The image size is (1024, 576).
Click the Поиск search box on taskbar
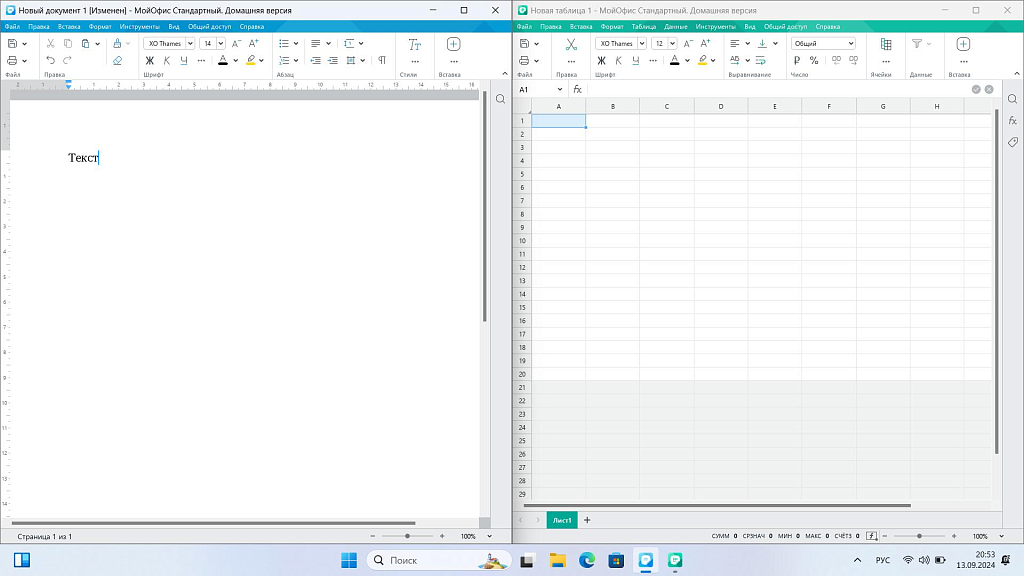click(x=425, y=561)
